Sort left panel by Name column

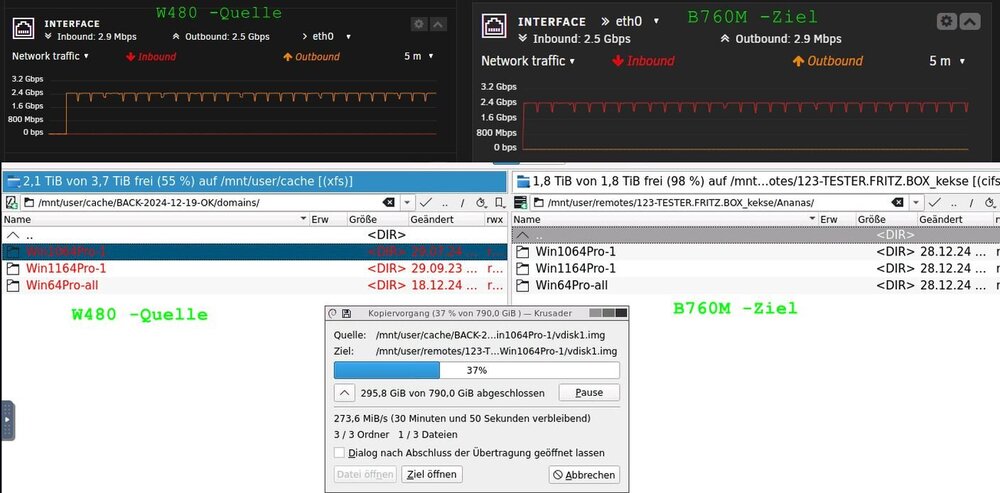[x=155, y=219]
